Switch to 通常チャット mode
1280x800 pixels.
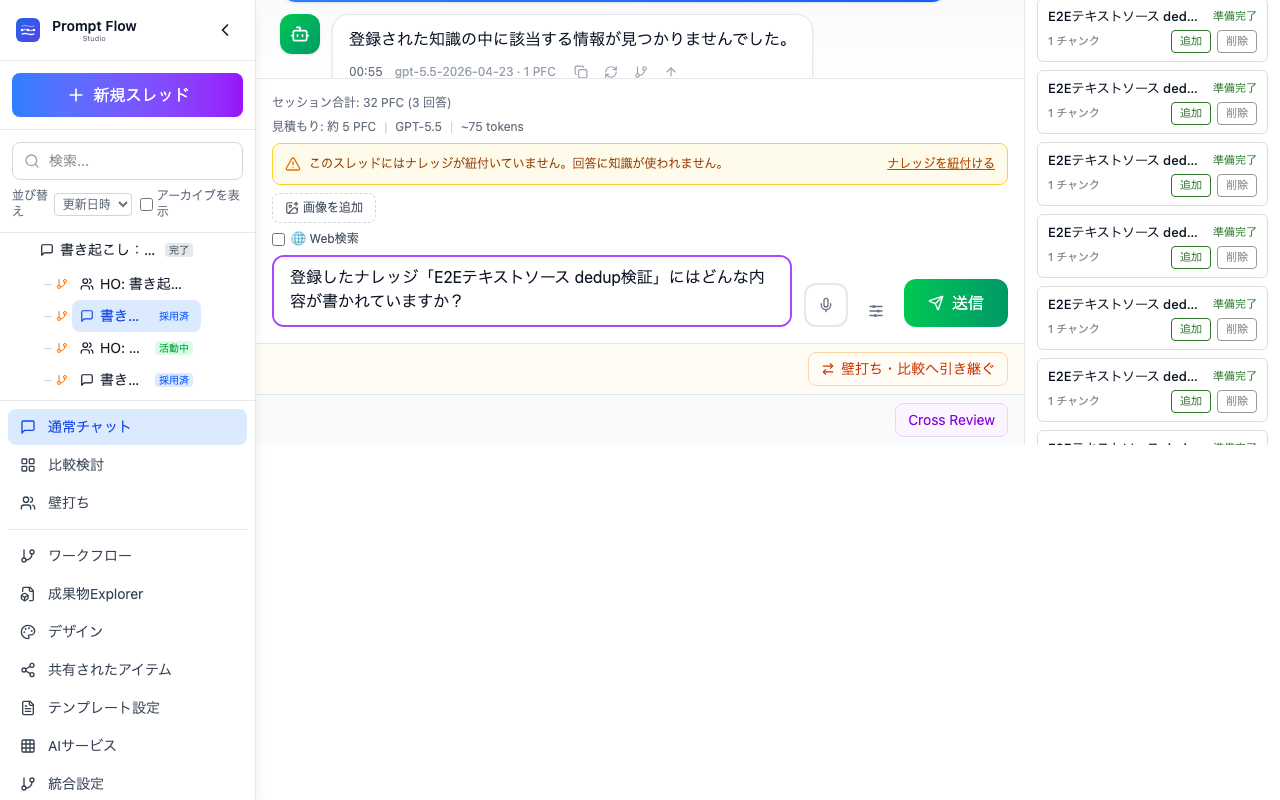pyautogui.click(x=127, y=427)
